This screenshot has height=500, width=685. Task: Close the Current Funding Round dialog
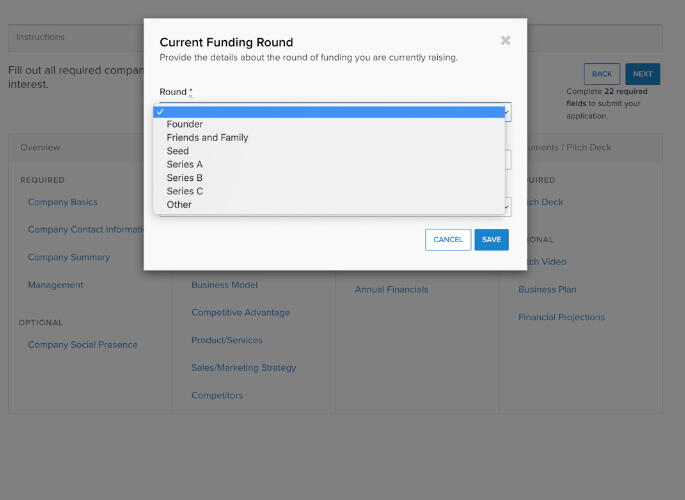[x=505, y=41]
